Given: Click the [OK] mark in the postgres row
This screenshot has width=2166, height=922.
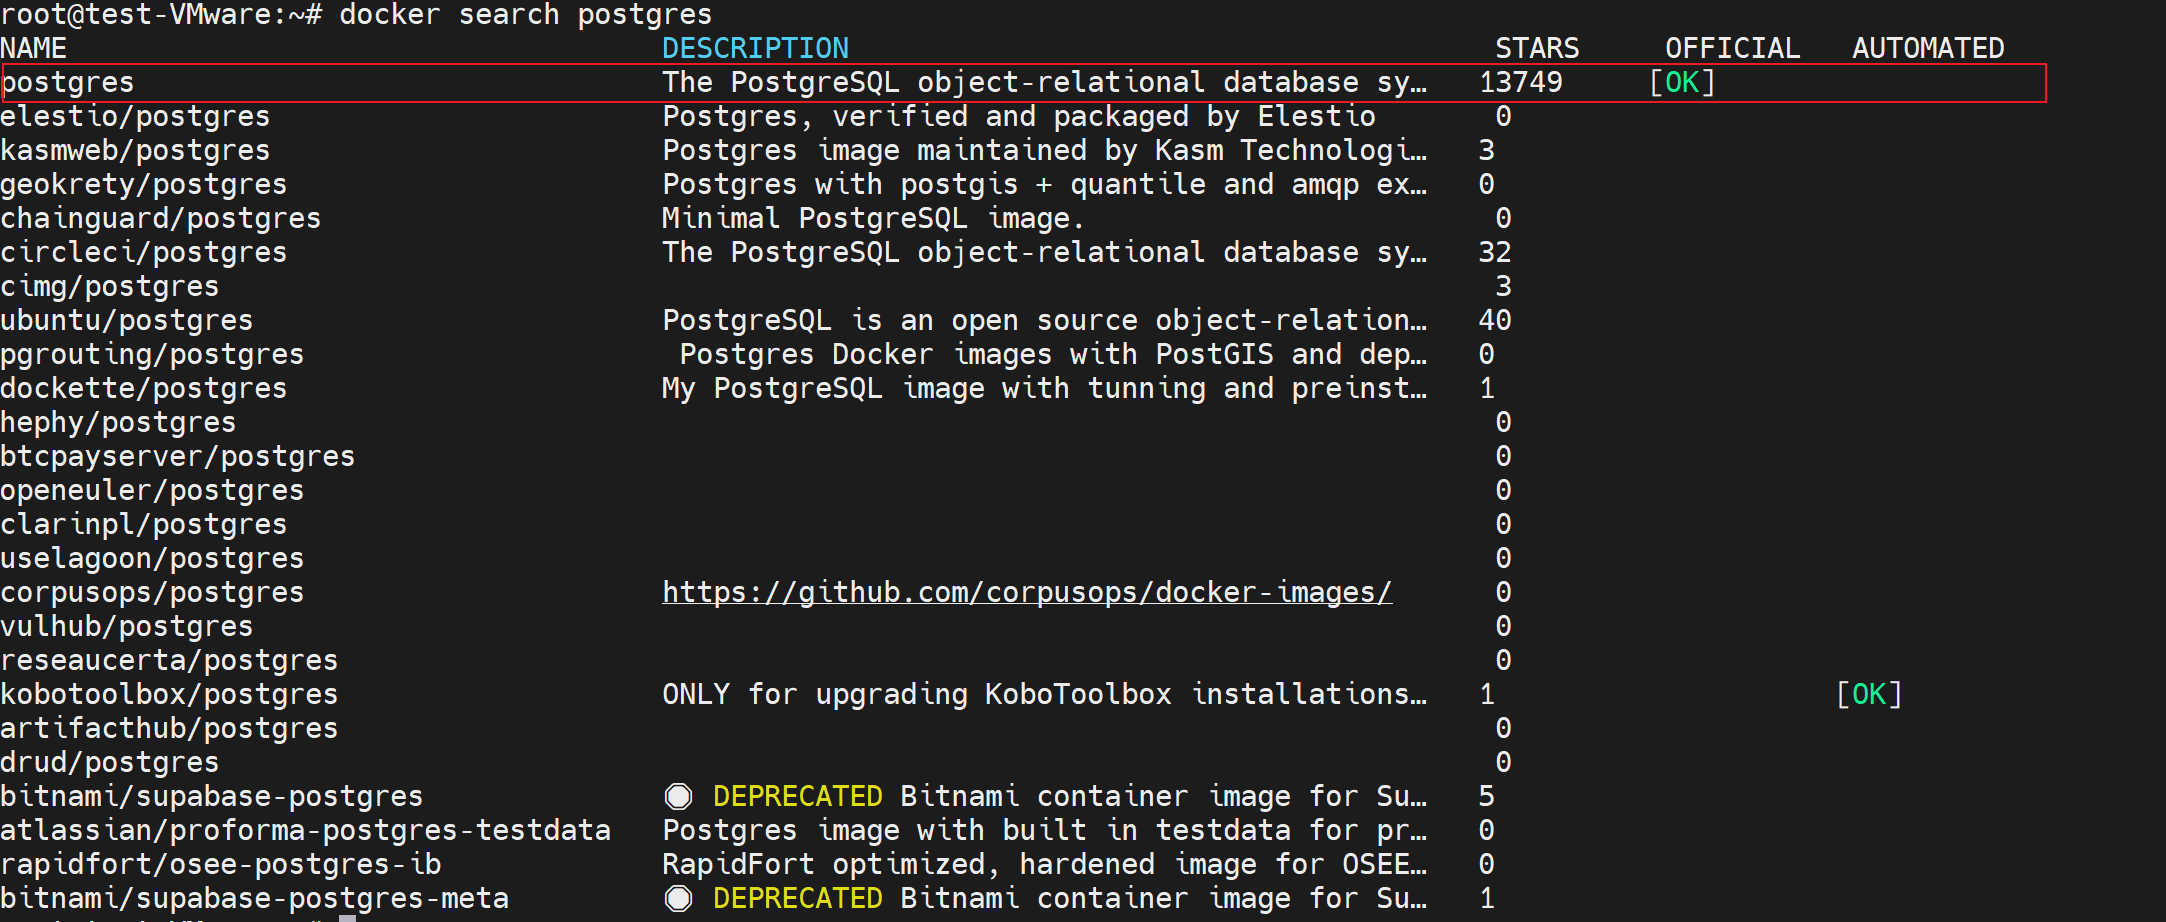Looking at the screenshot, I should [x=1682, y=82].
